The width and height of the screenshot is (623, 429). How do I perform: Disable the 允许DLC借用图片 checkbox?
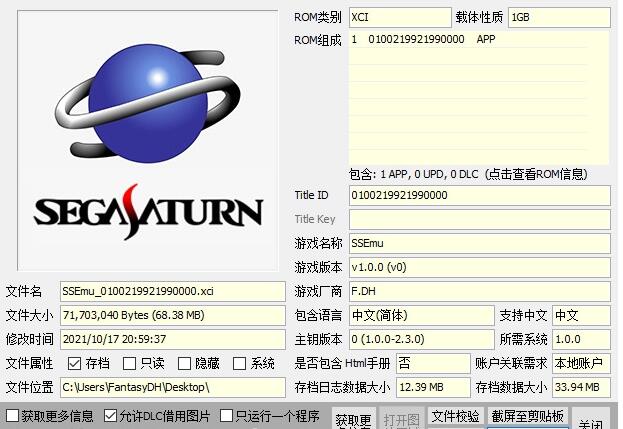pyautogui.click(x=110, y=416)
